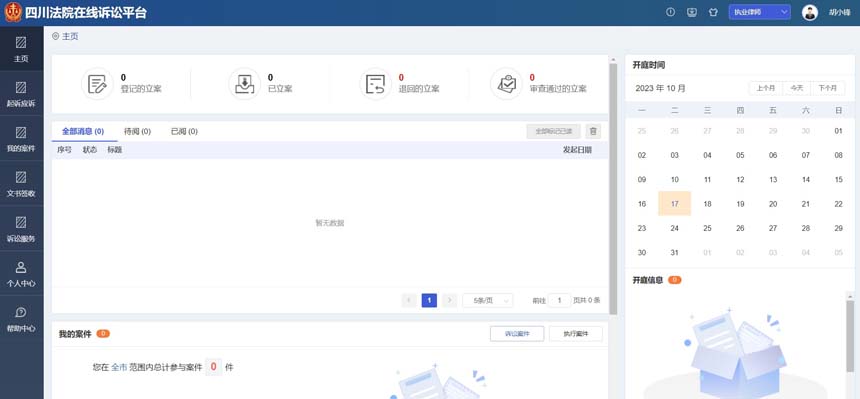Go to previous month 上个月
Screen dimensions: 860x399
(x=766, y=88)
